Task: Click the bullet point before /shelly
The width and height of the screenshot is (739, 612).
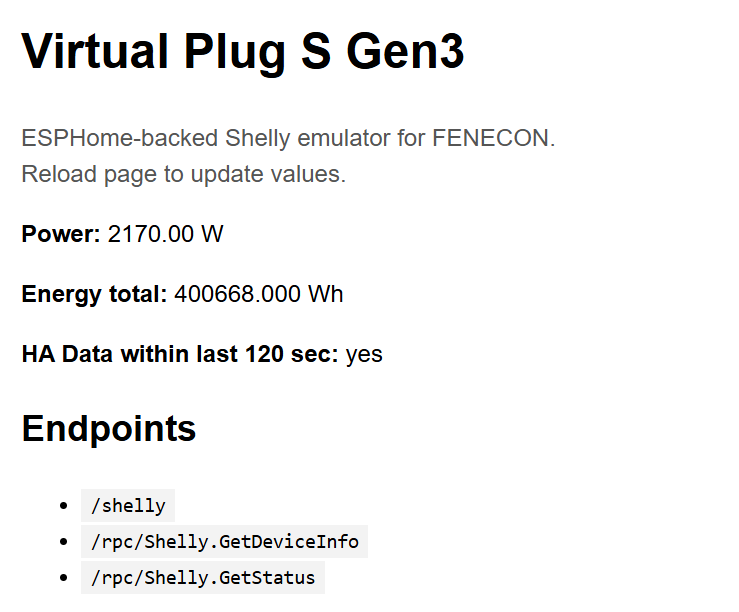Action: pos(65,506)
